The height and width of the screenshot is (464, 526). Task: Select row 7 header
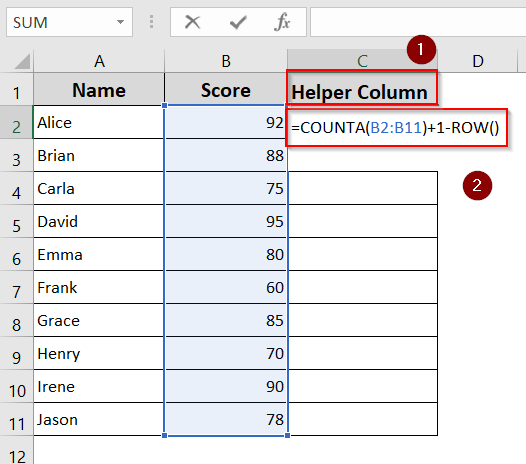point(16,287)
